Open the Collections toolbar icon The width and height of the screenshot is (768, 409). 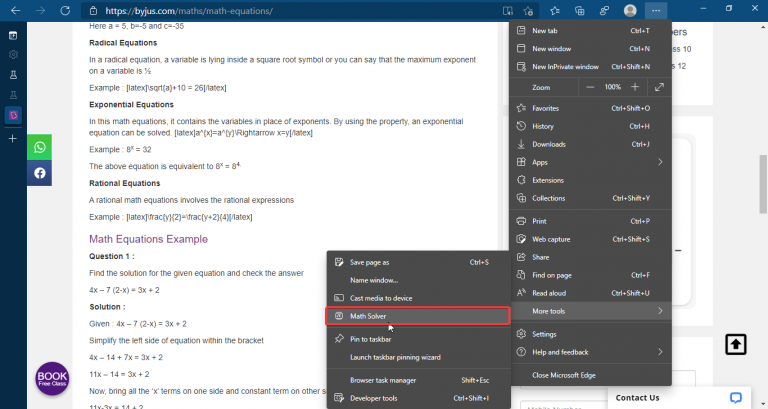[579, 10]
